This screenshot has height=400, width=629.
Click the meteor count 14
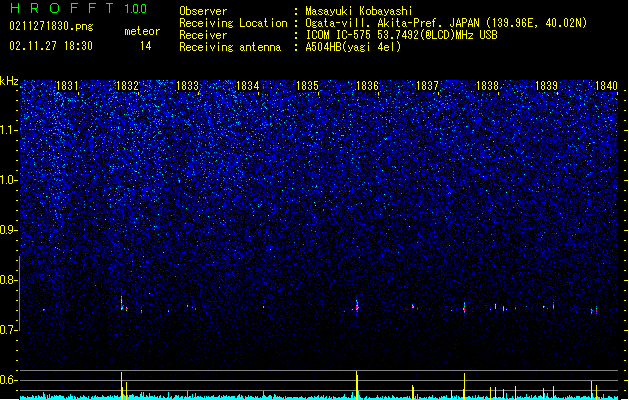(146, 46)
